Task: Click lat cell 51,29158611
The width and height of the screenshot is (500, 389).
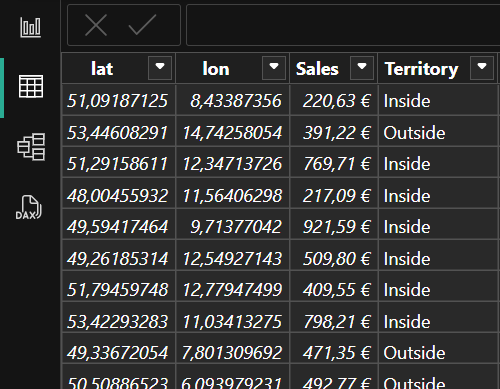Action: 119,163
